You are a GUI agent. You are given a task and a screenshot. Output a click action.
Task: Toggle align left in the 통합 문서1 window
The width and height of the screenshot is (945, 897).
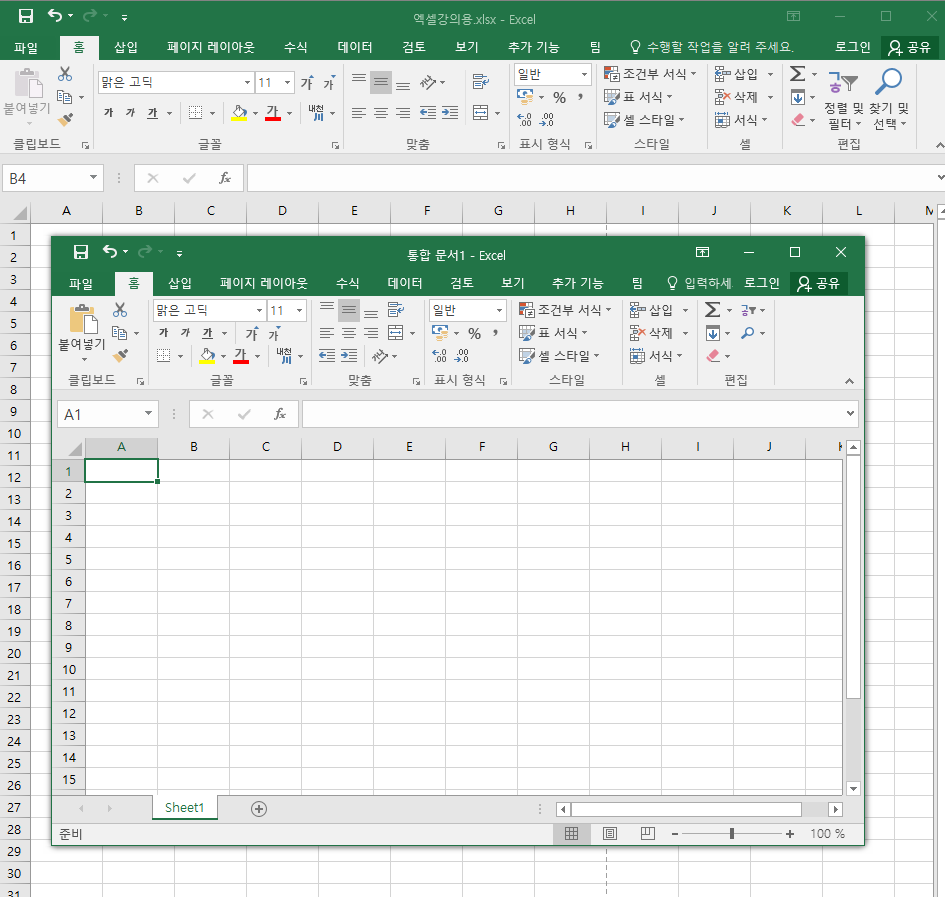pyautogui.click(x=327, y=333)
